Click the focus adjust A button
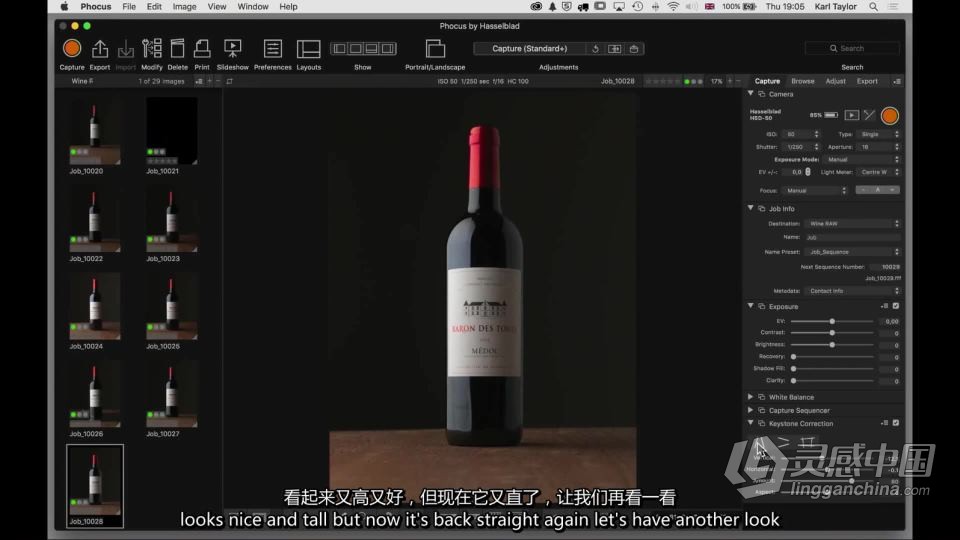960x540 pixels. 877,190
